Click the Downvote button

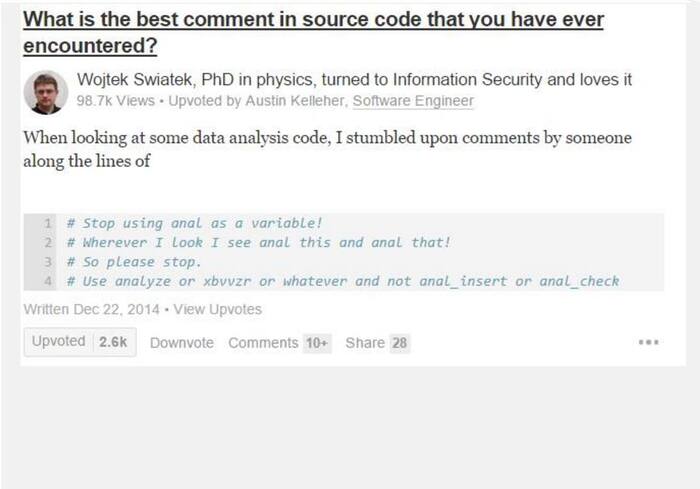point(181,343)
